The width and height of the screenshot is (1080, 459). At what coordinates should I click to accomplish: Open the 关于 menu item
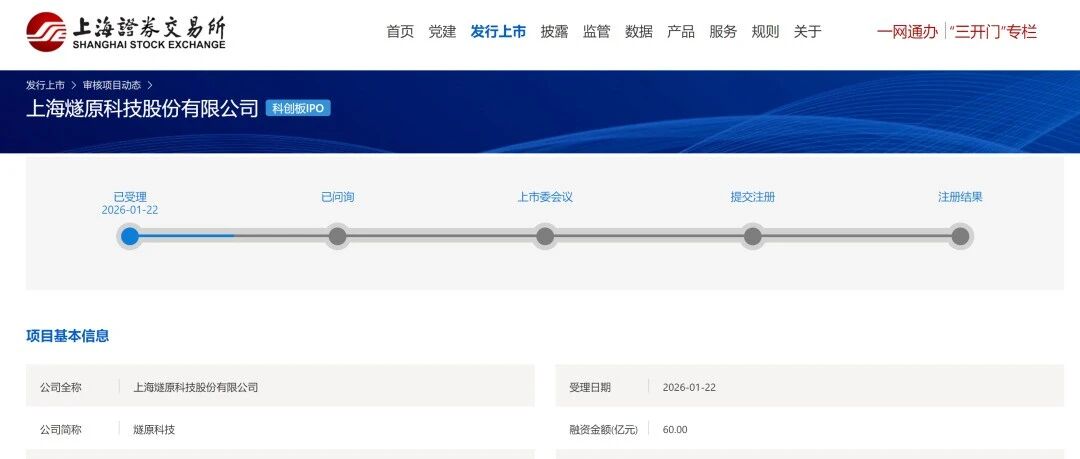coord(808,32)
